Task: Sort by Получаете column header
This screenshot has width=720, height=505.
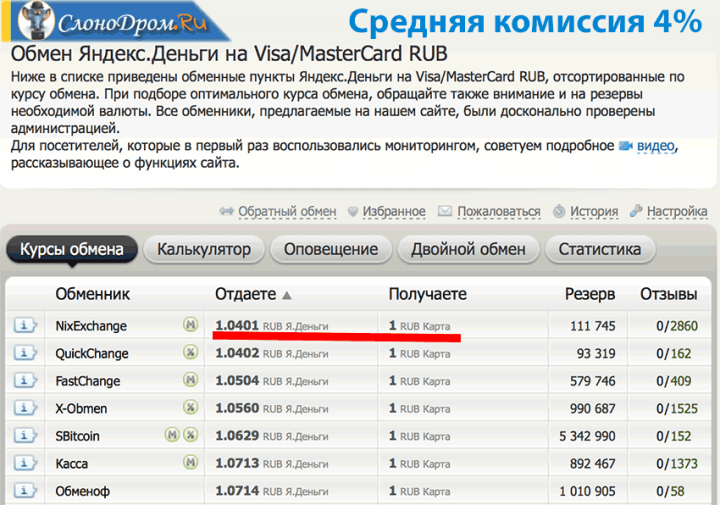Action: pos(428,294)
